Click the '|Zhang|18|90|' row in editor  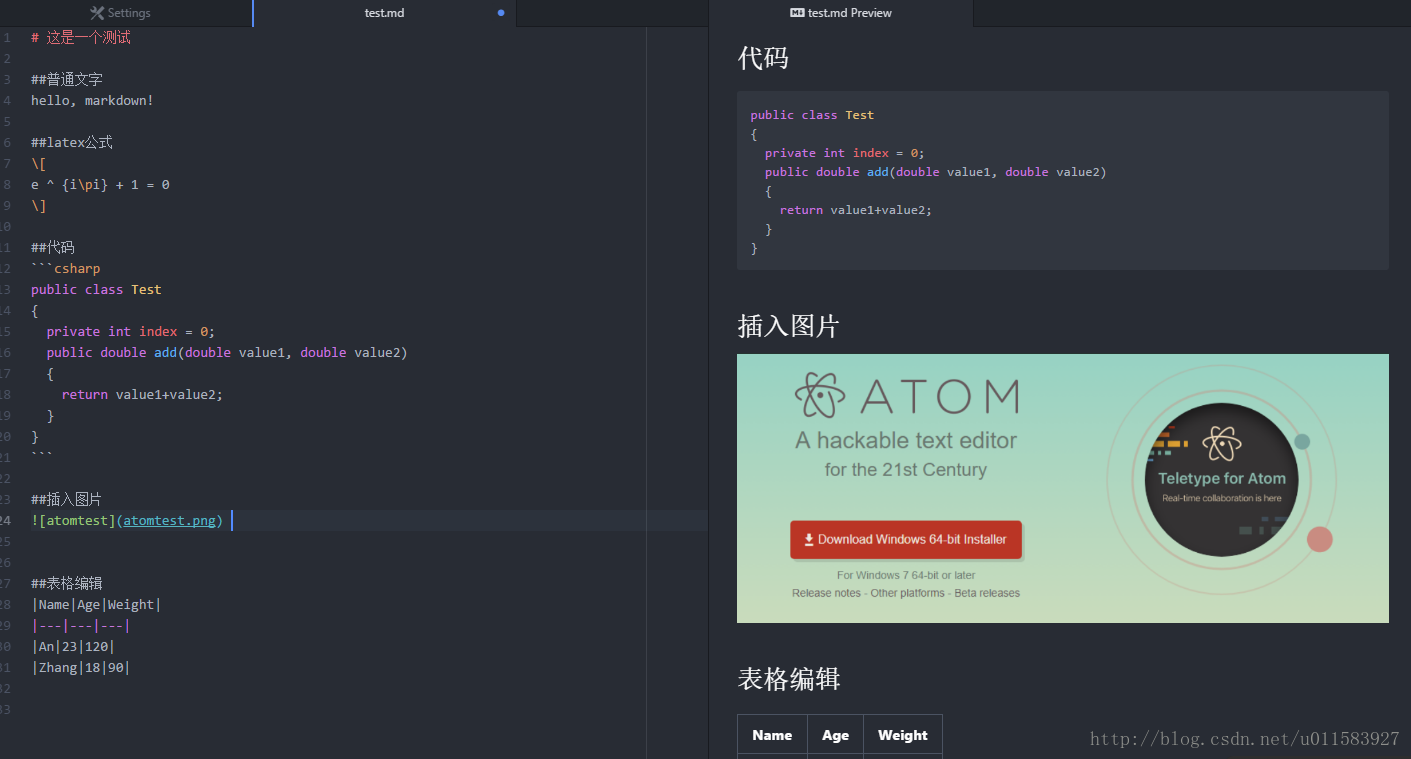[x=81, y=667]
